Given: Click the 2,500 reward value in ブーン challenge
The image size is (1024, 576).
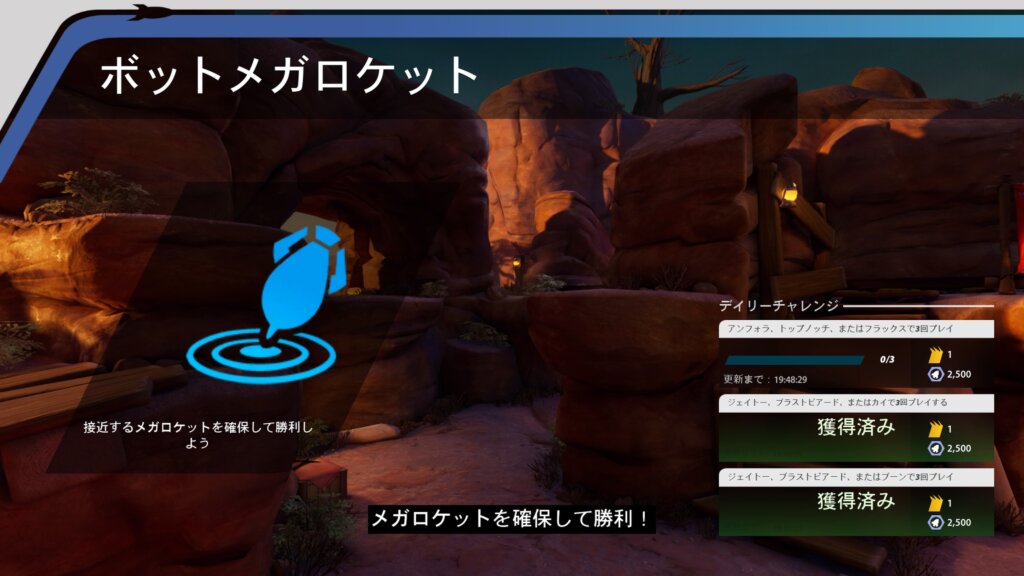Looking at the screenshot, I should [x=959, y=522].
